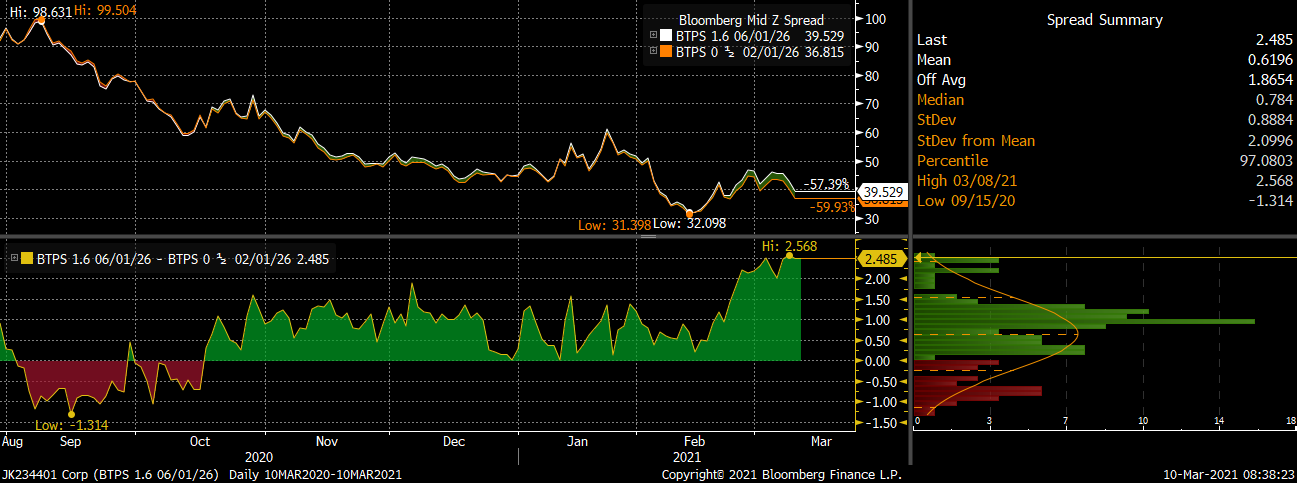
Task: Click the 18 tick on histogram axis
Action: point(1290,420)
